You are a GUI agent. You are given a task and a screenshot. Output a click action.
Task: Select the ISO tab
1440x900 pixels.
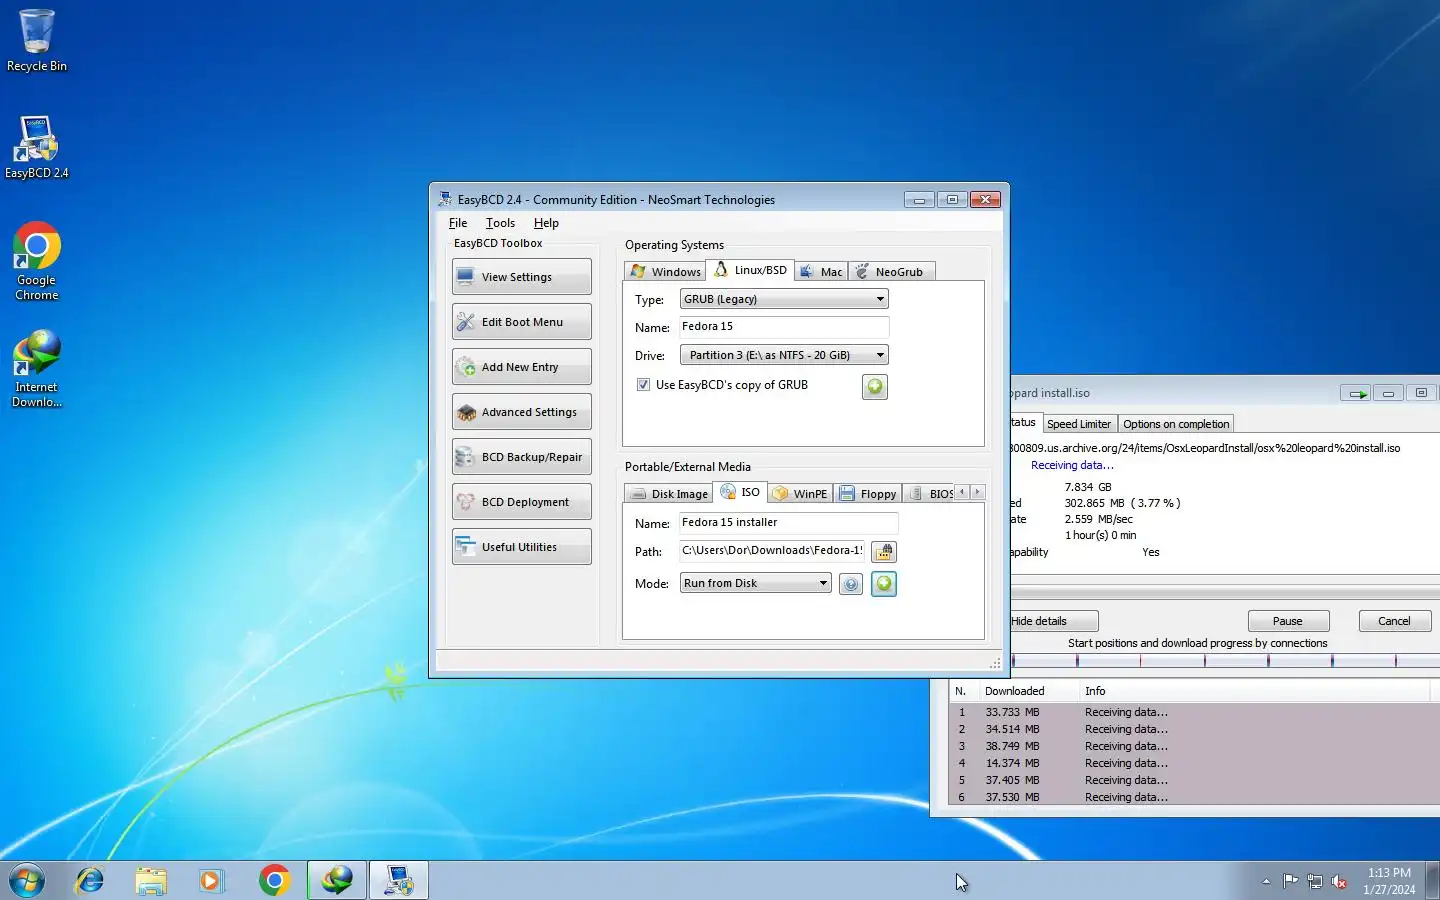(740, 492)
